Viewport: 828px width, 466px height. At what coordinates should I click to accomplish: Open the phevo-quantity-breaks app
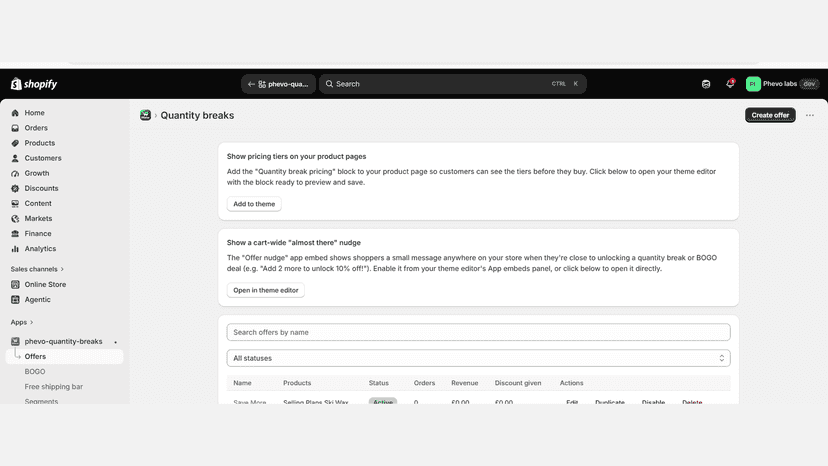click(x=63, y=341)
